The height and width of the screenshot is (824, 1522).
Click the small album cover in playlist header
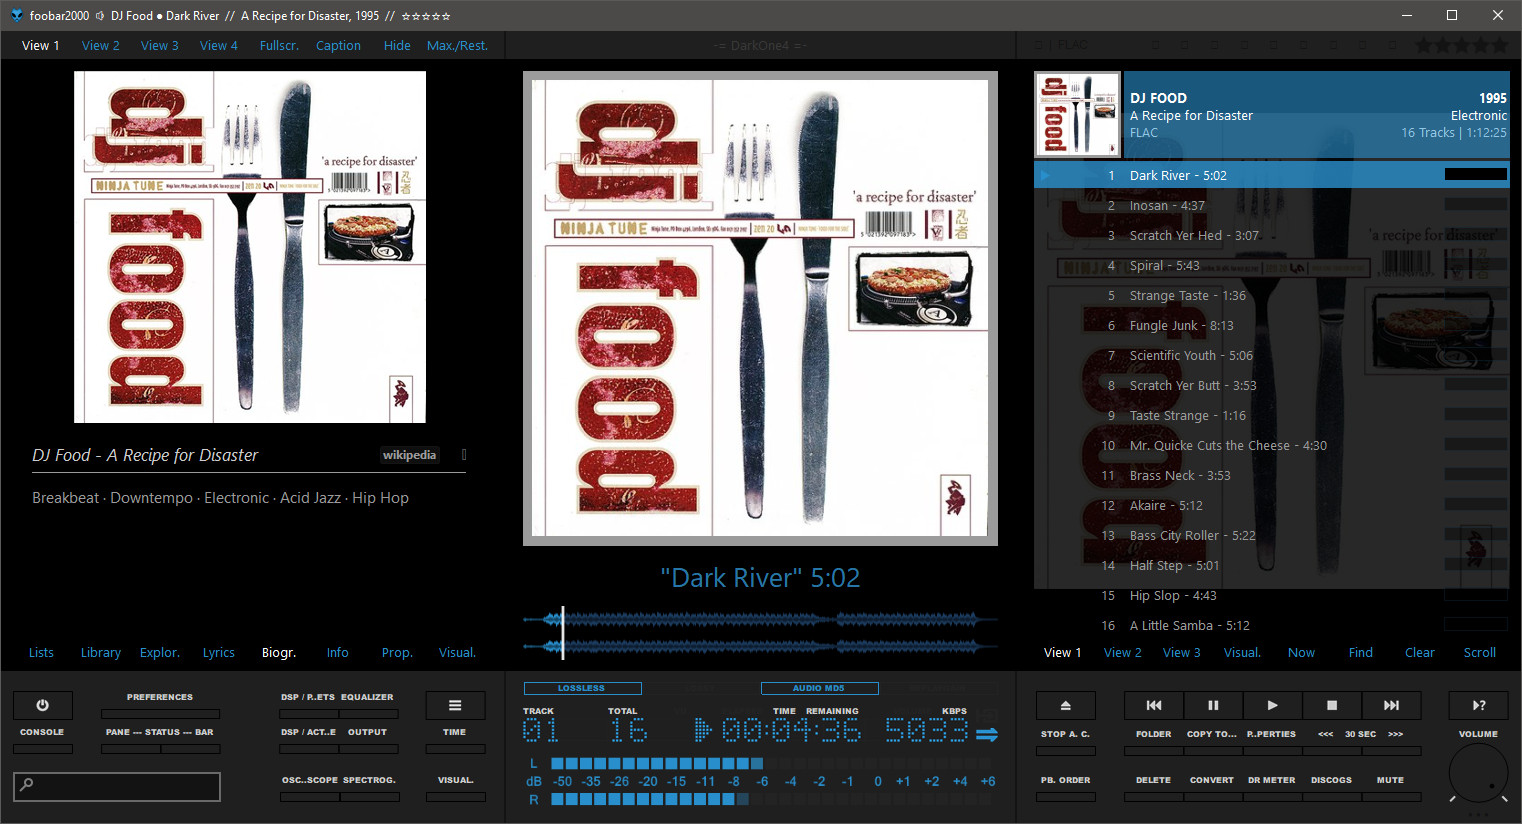1077,115
